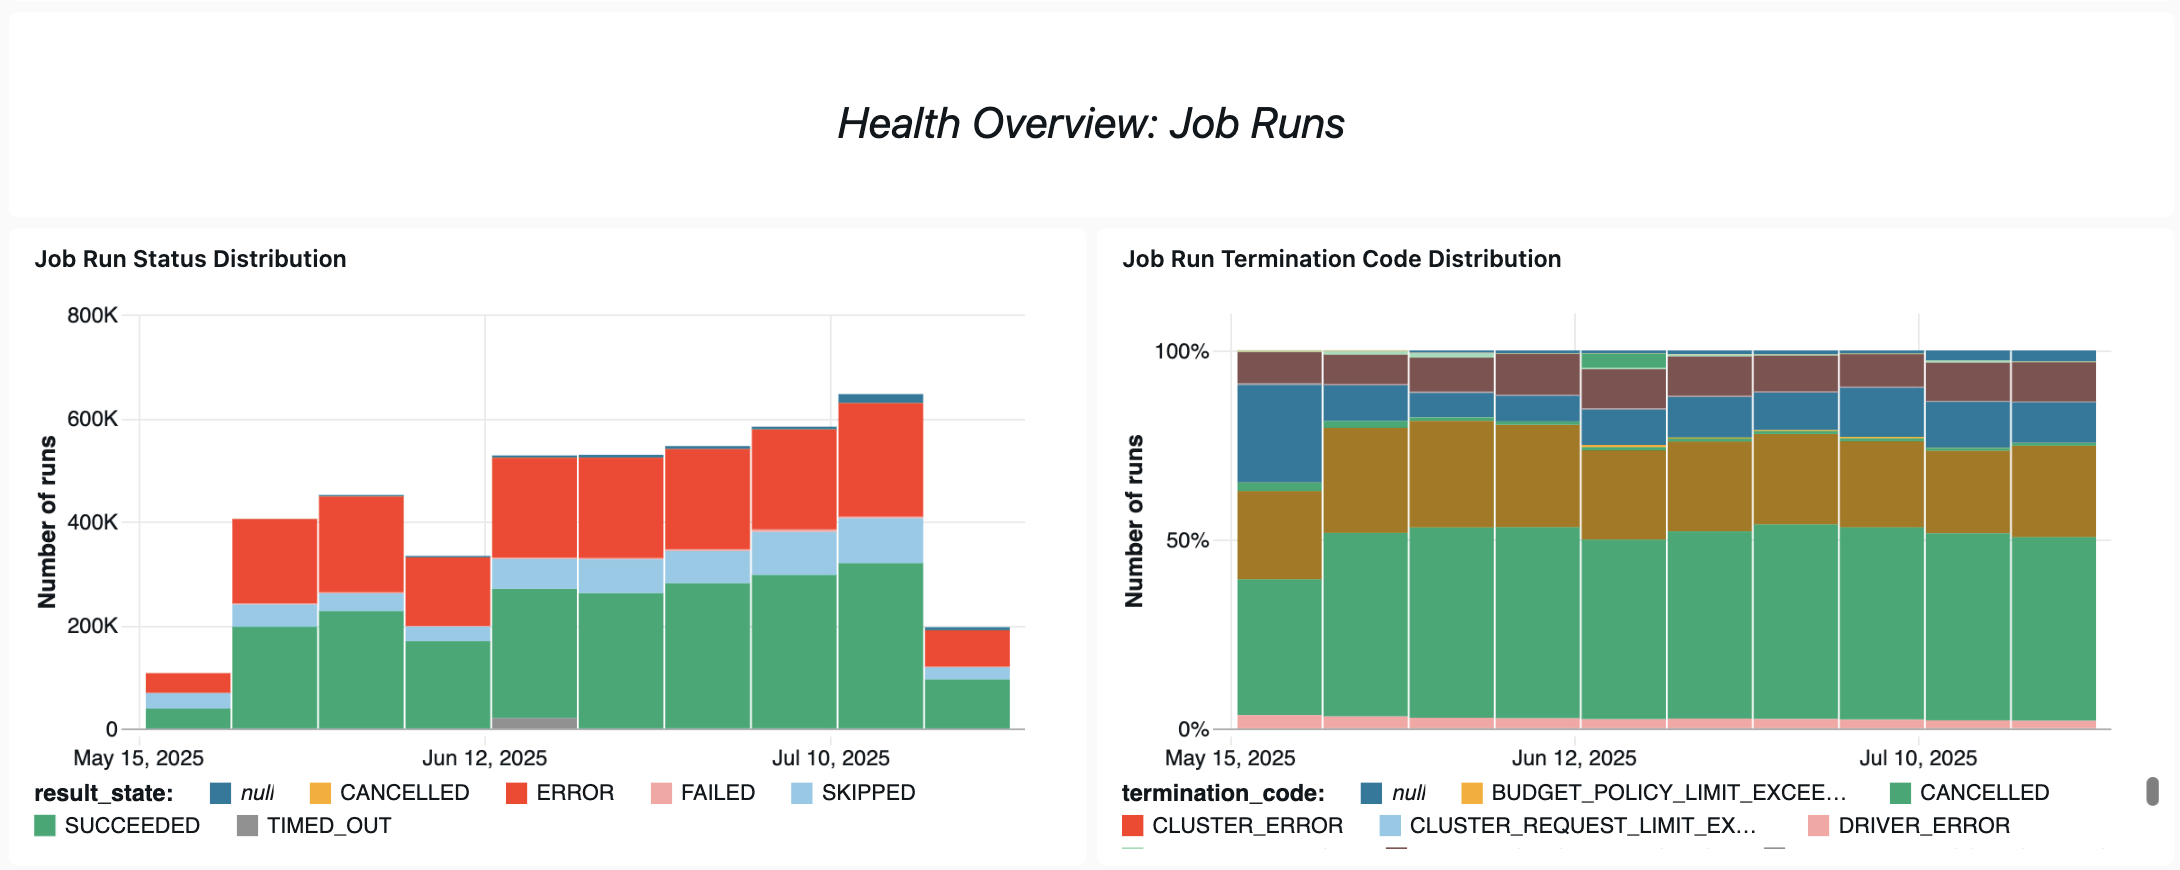The width and height of the screenshot is (2180, 870).
Task: Toggle the null entry in result_state legend
Action: [x=257, y=793]
